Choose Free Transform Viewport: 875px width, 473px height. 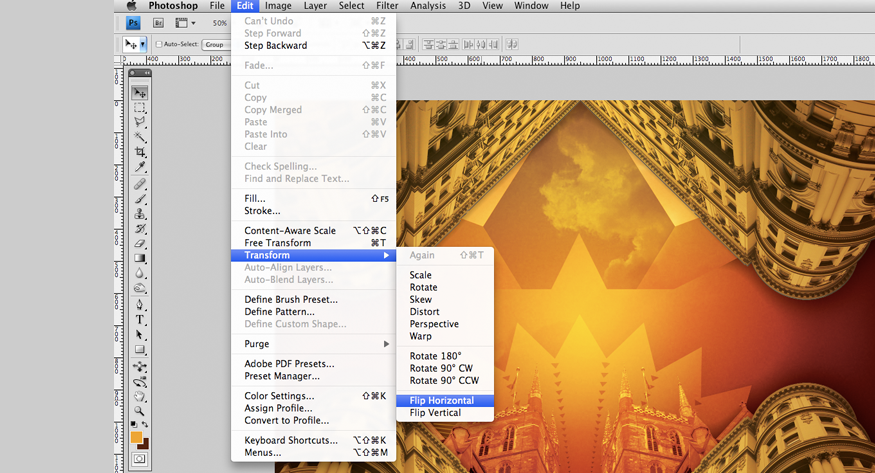click(314, 243)
